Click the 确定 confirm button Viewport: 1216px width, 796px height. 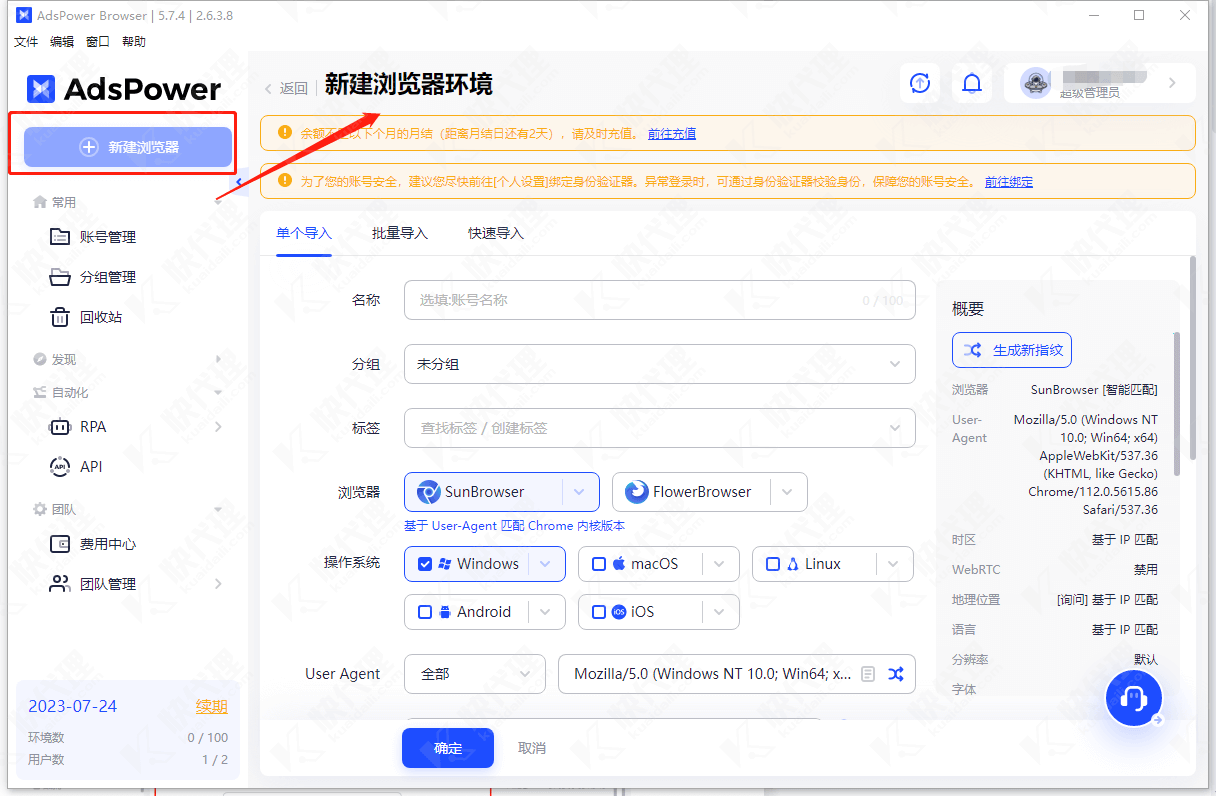click(x=448, y=748)
